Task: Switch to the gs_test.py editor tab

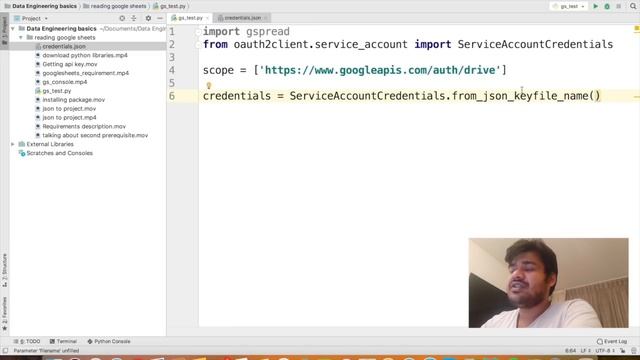Action: (x=188, y=18)
